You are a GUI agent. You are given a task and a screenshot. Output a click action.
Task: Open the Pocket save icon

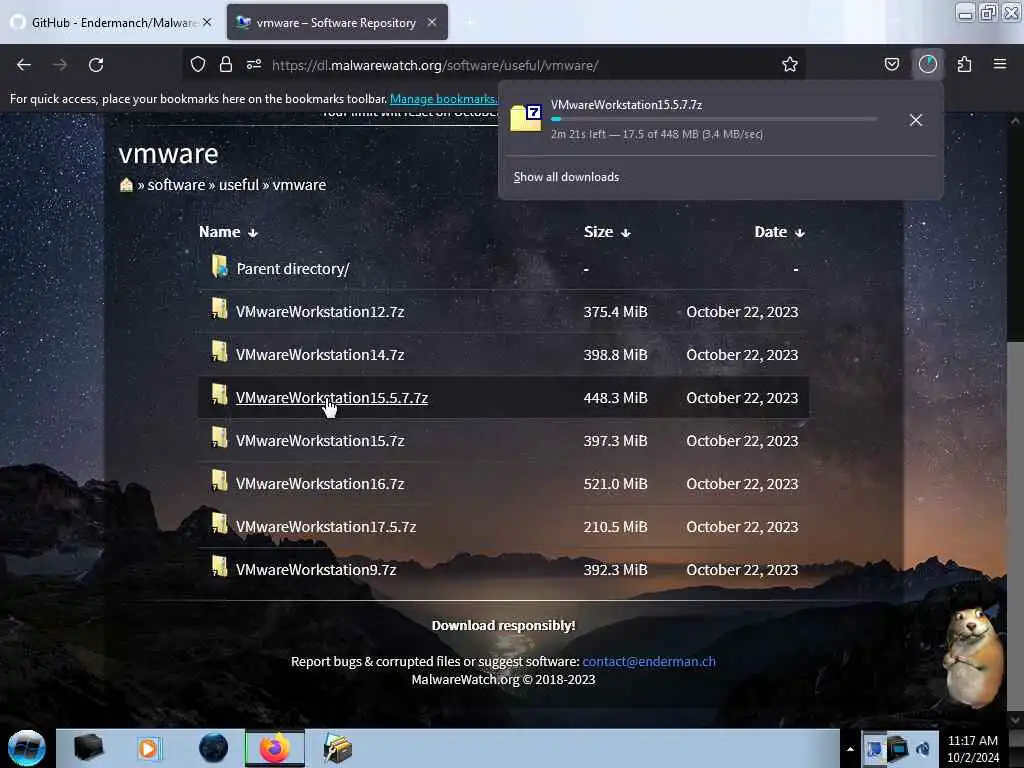[x=891, y=64]
